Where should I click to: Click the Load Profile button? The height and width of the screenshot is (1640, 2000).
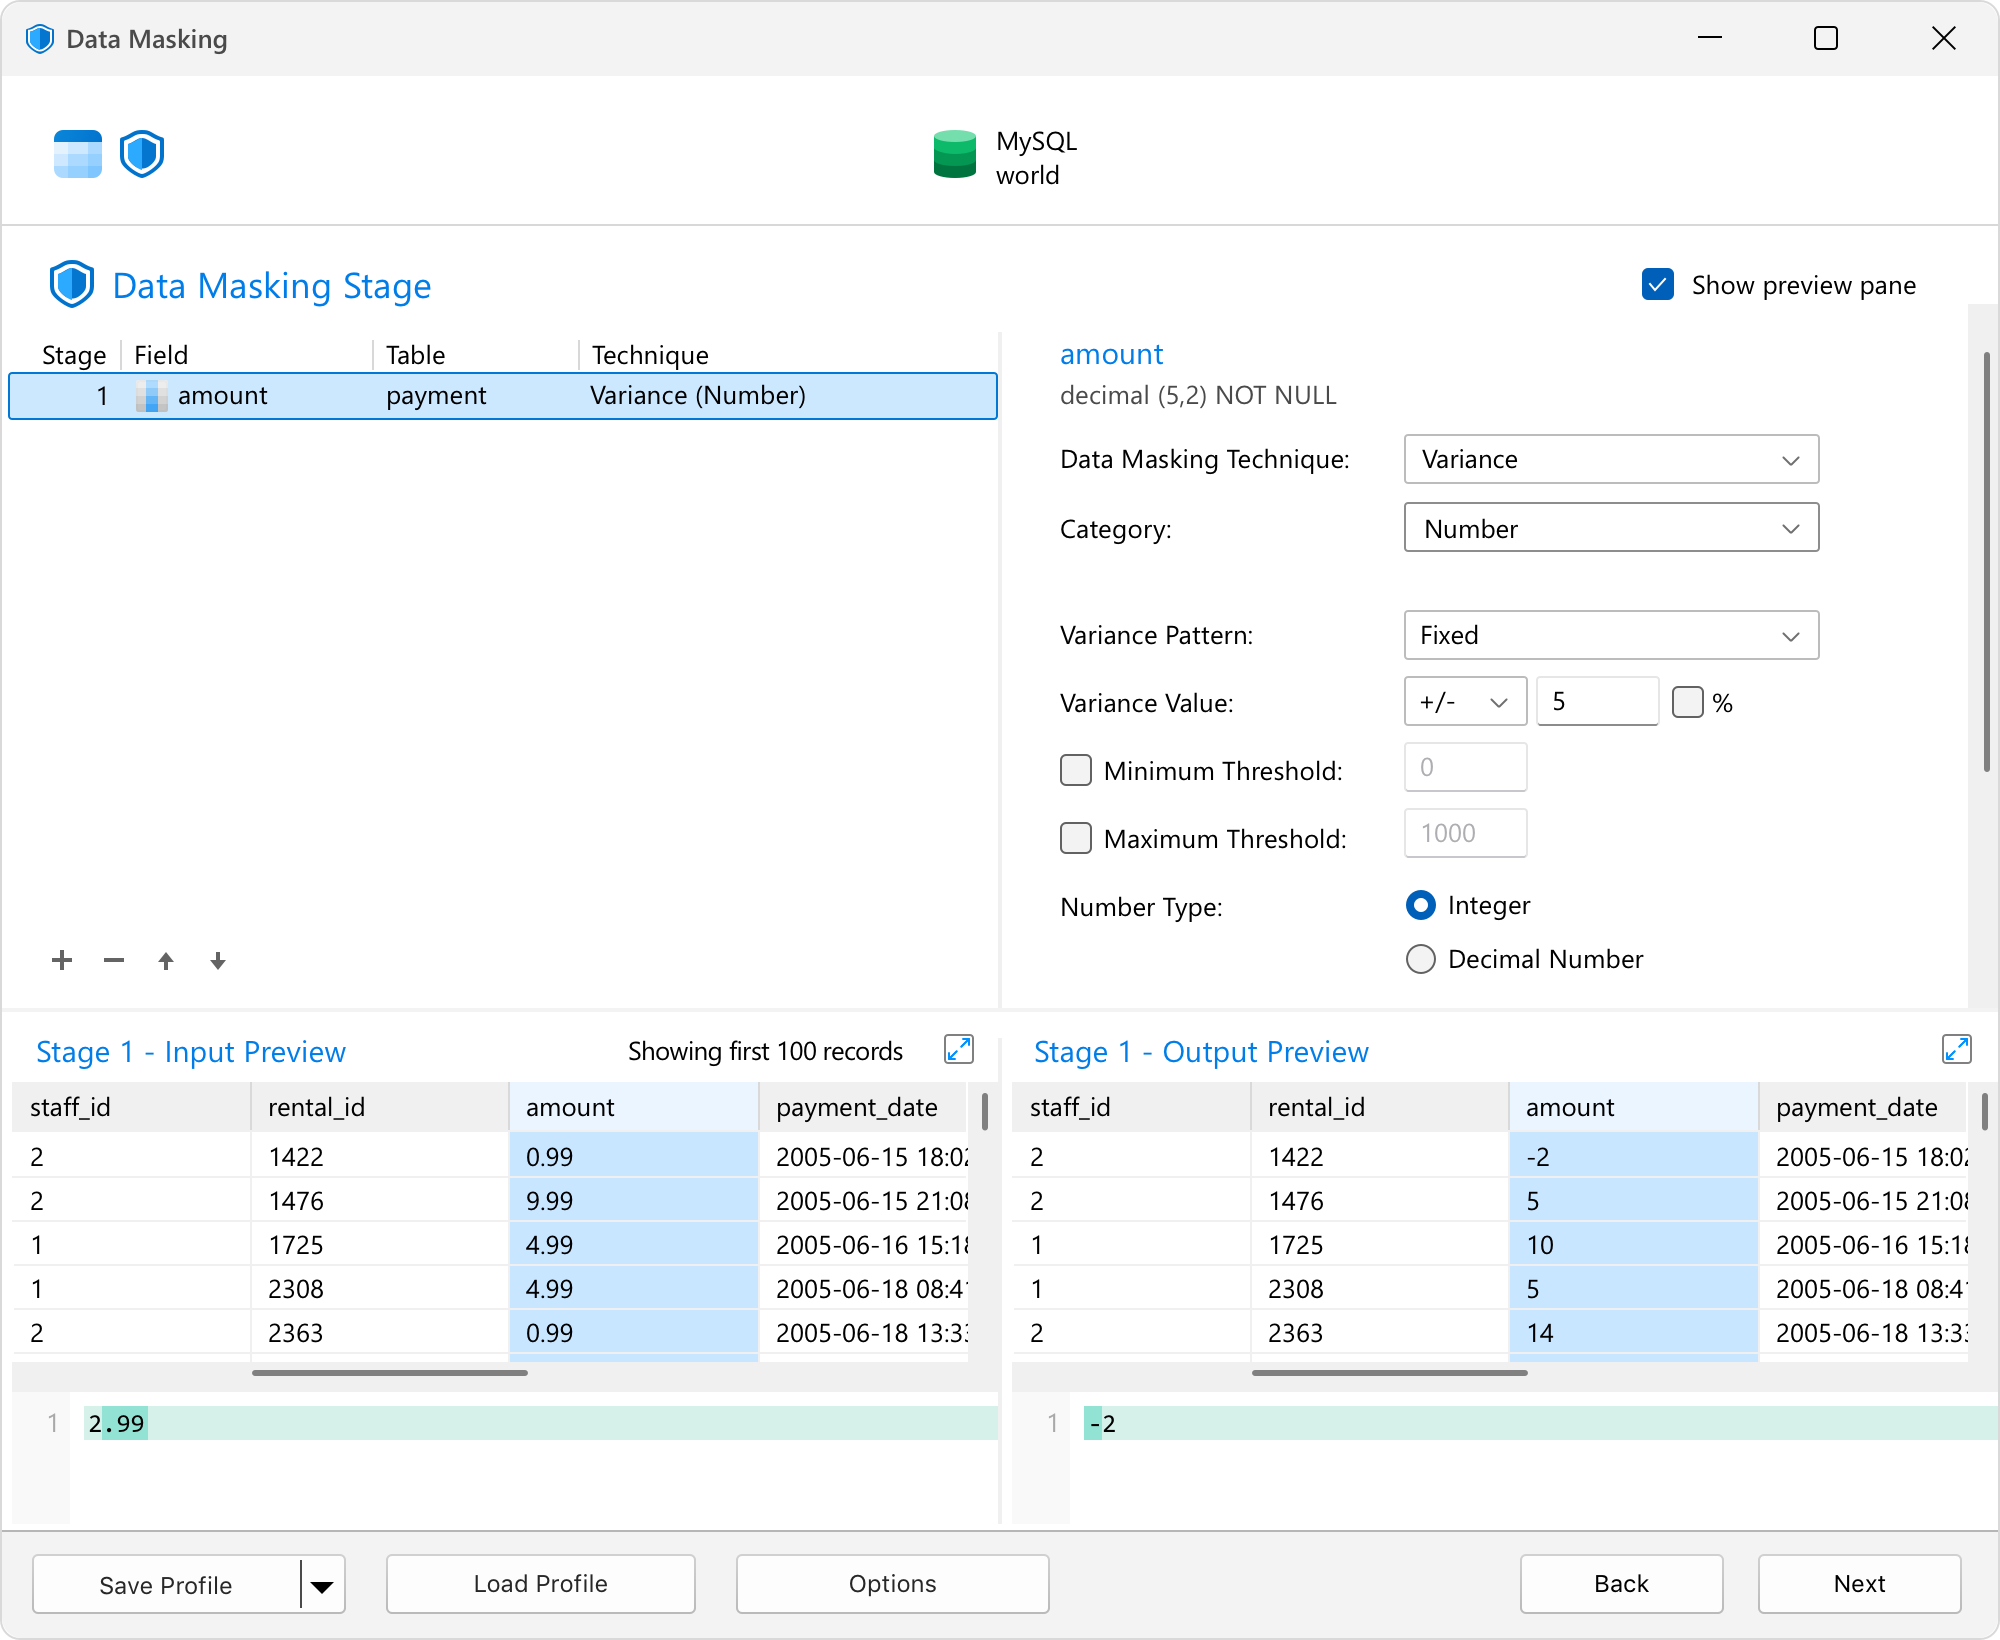tap(541, 1584)
